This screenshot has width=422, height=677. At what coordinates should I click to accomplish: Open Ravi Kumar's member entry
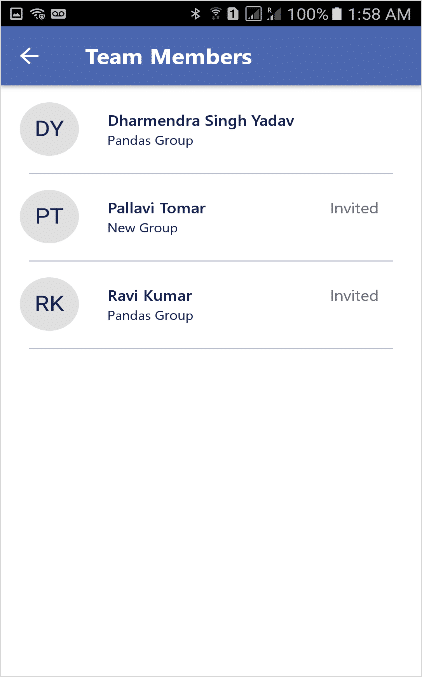(211, 305)
